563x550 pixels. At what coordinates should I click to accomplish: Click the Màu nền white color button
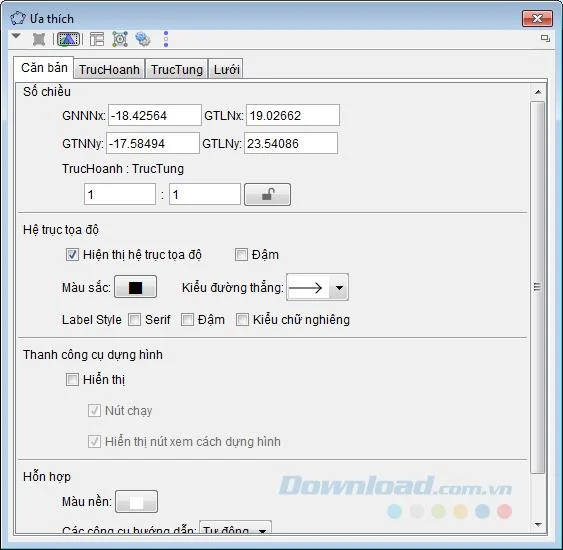coord(136,502)
